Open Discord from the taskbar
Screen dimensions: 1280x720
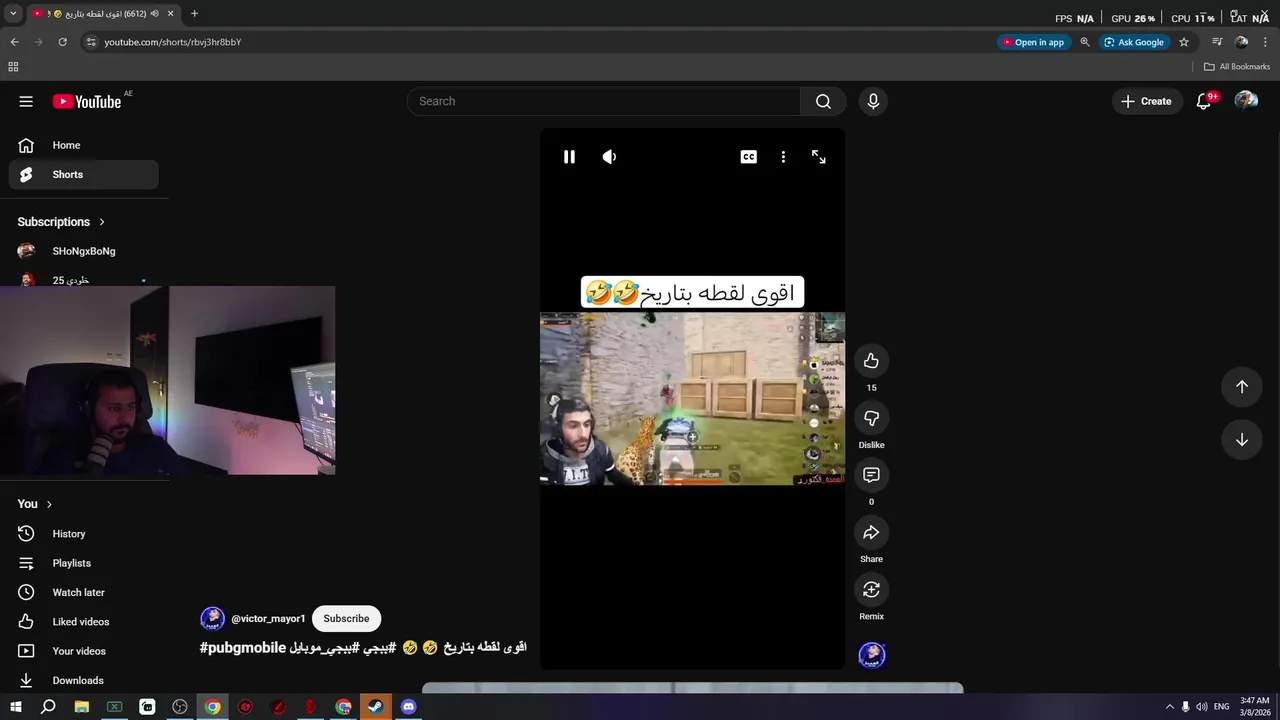pyautogui.click(x=408, y=707)
